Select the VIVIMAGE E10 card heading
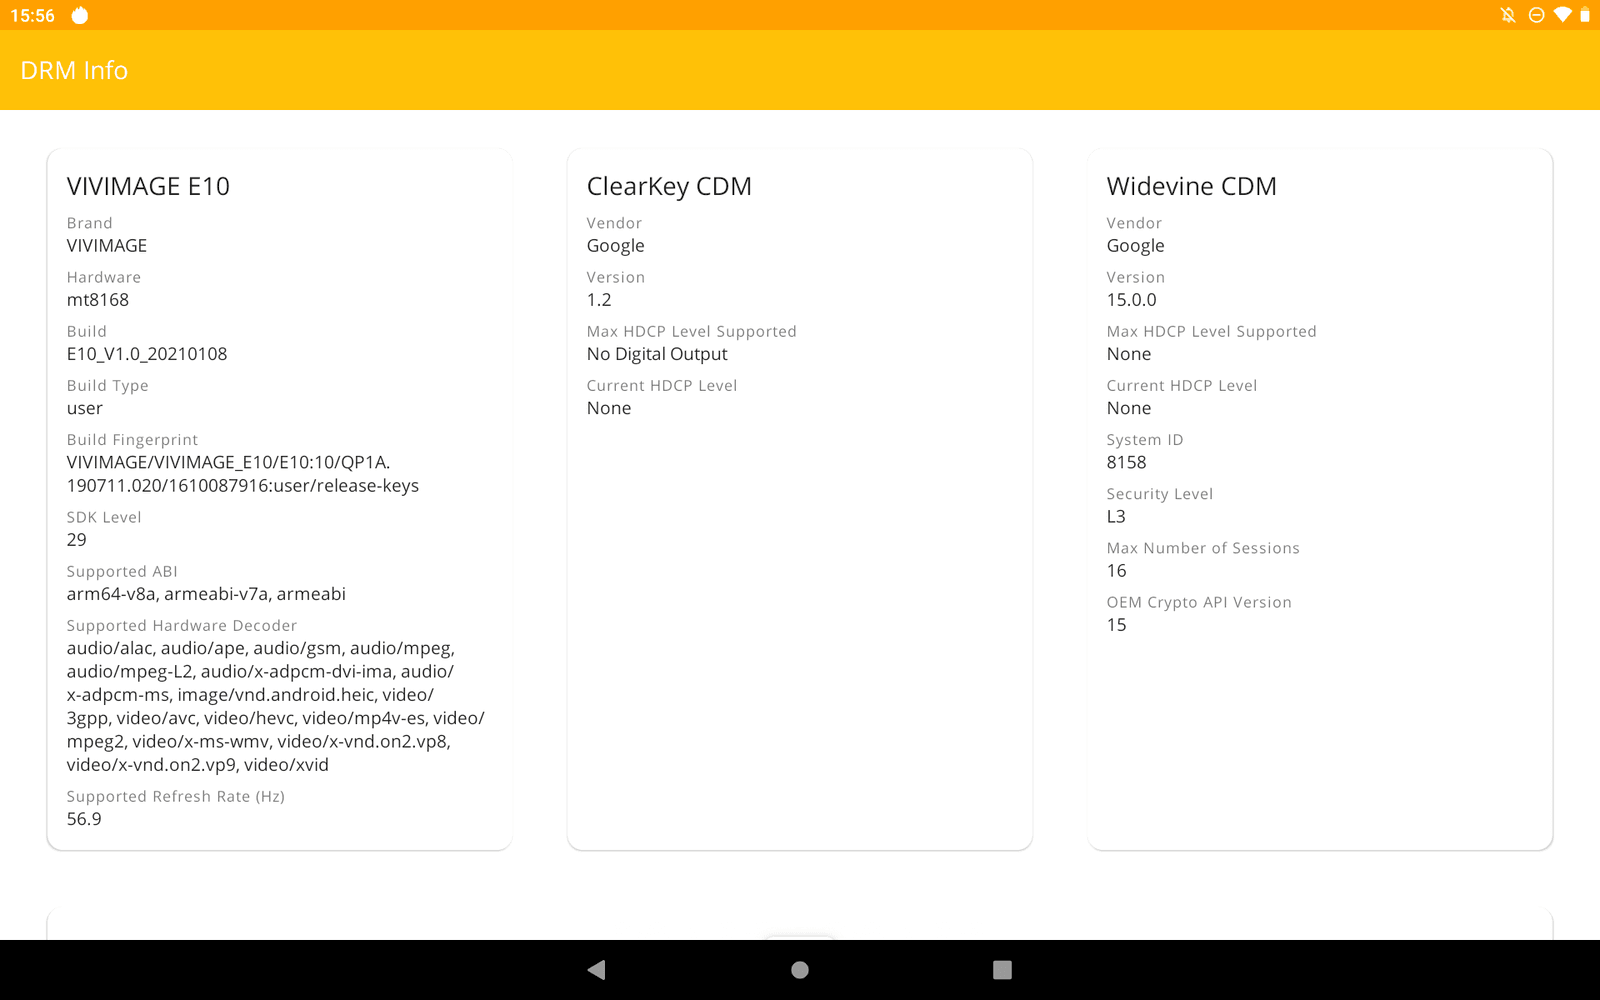1600x1000 pixels. (x=148, y=186)
